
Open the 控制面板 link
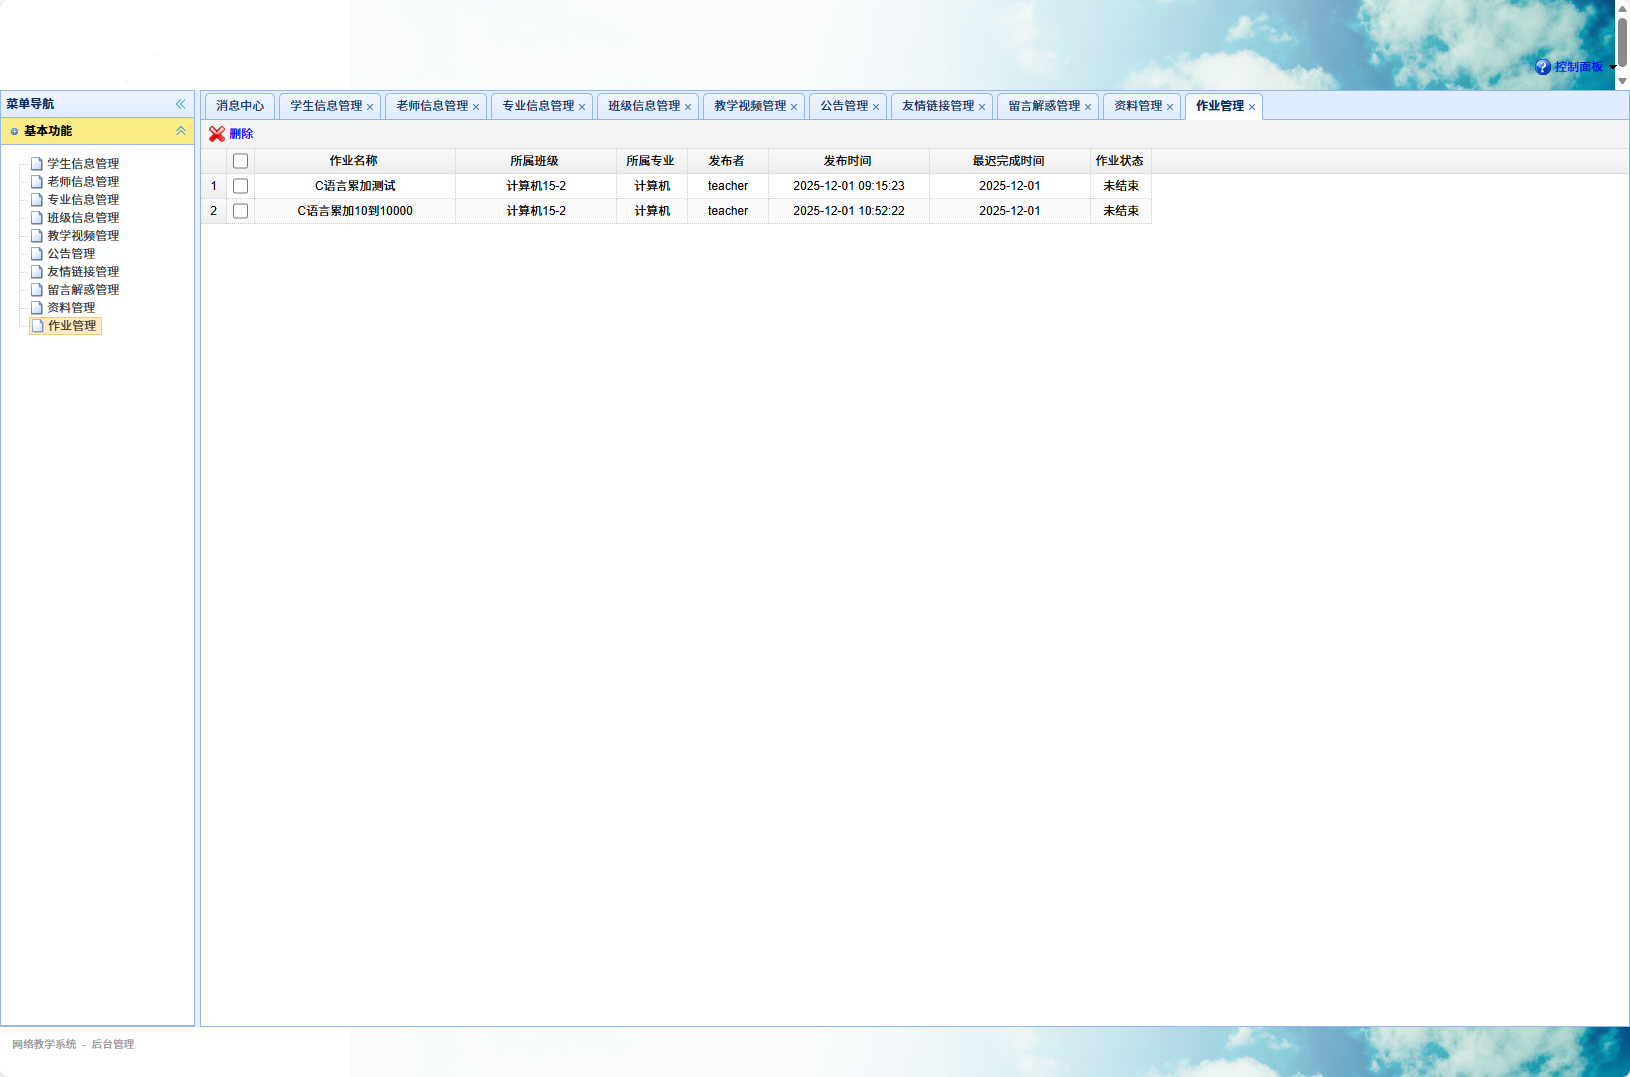point(1579,67)
